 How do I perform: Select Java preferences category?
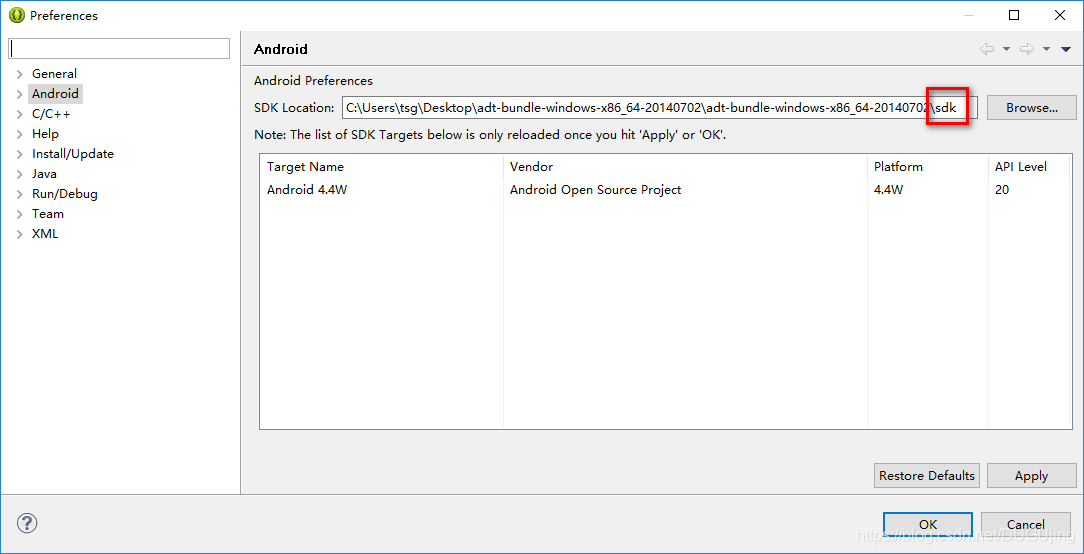[44, 174]
